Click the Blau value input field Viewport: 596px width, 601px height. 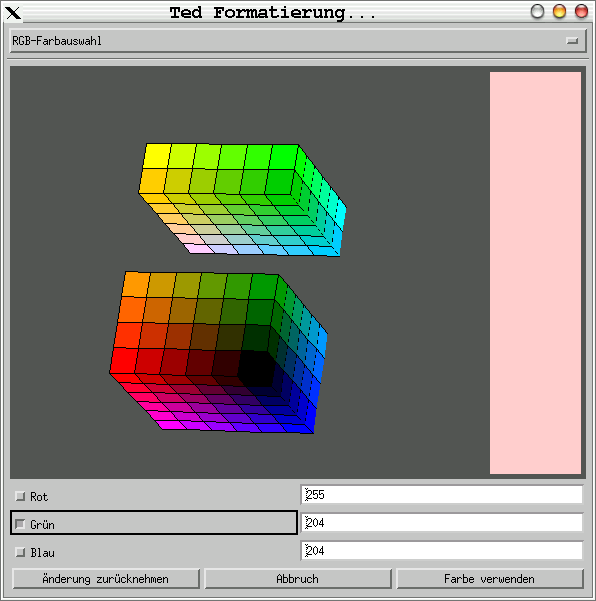pyautogui.click(x=442, y=551)
